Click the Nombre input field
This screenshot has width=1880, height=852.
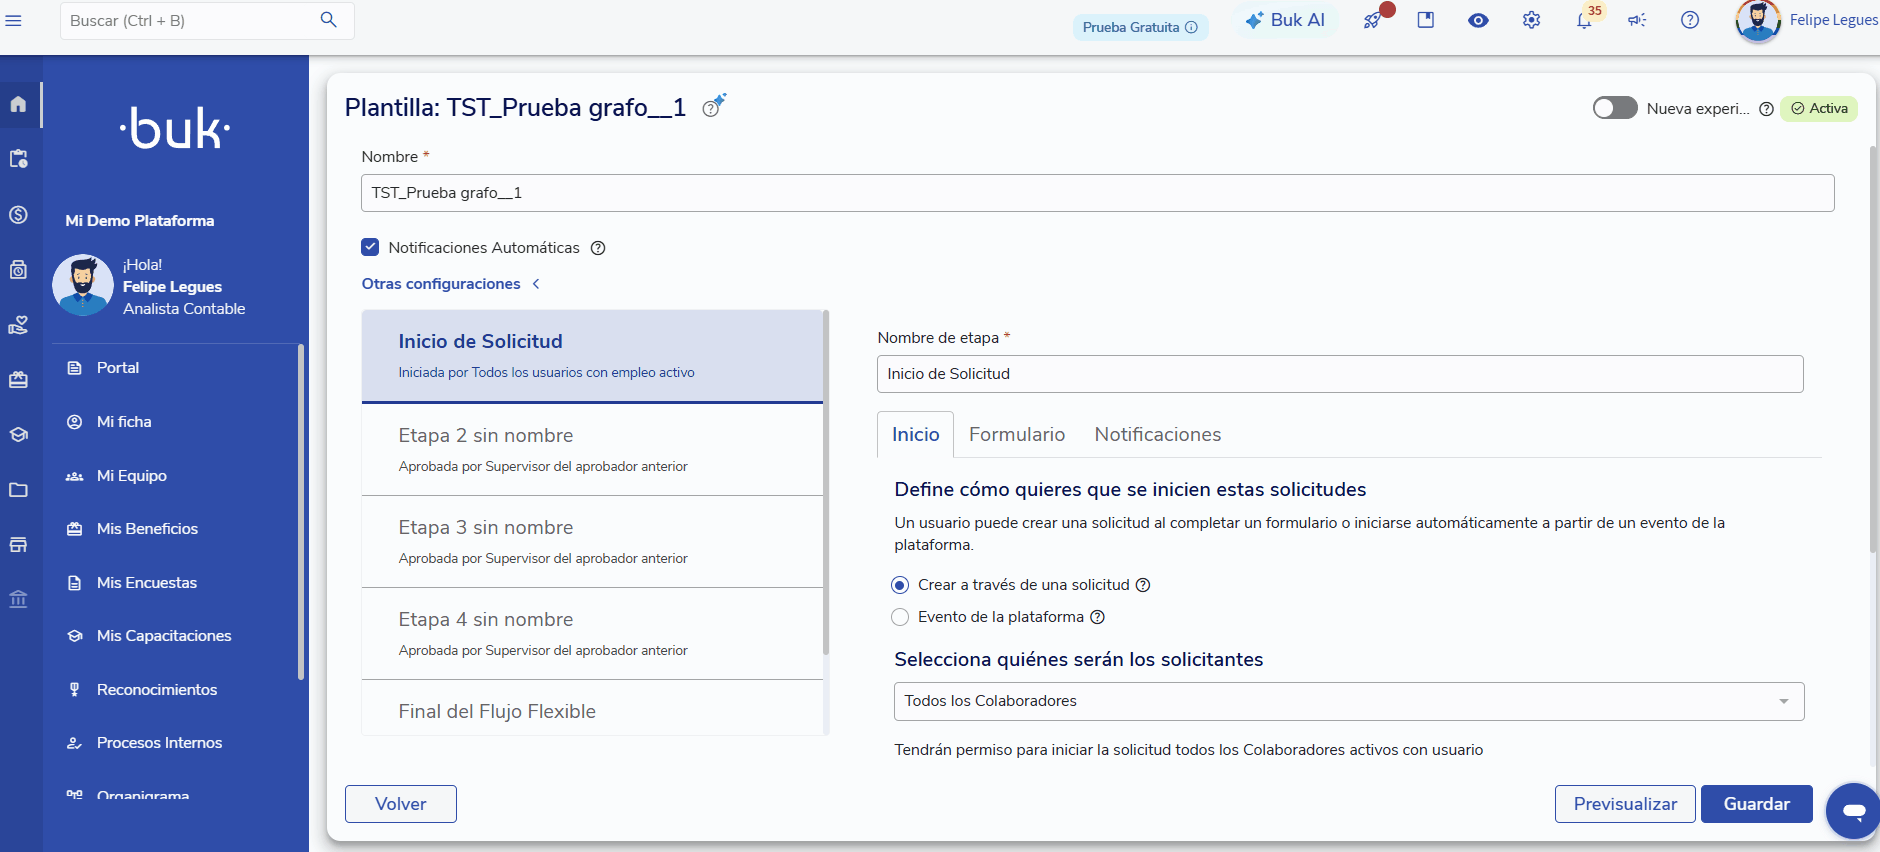coord(1097,193)
